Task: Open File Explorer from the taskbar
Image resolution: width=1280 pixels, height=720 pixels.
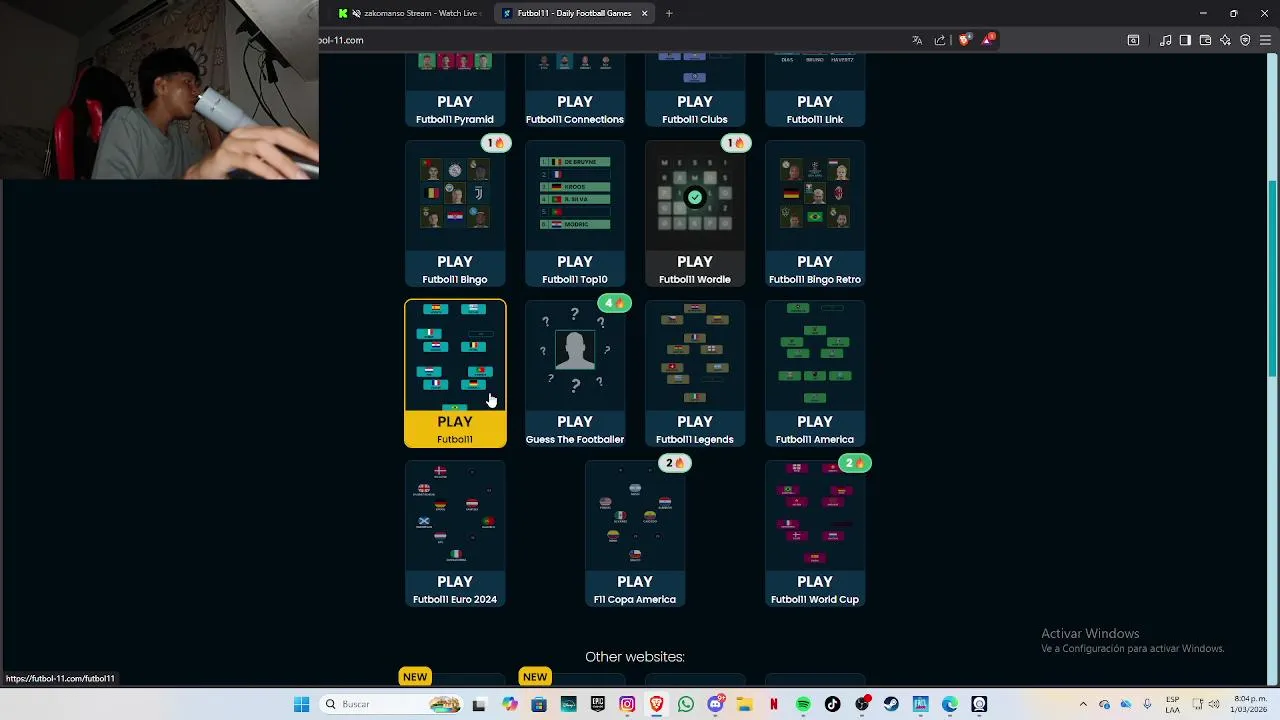Action: 744,704
